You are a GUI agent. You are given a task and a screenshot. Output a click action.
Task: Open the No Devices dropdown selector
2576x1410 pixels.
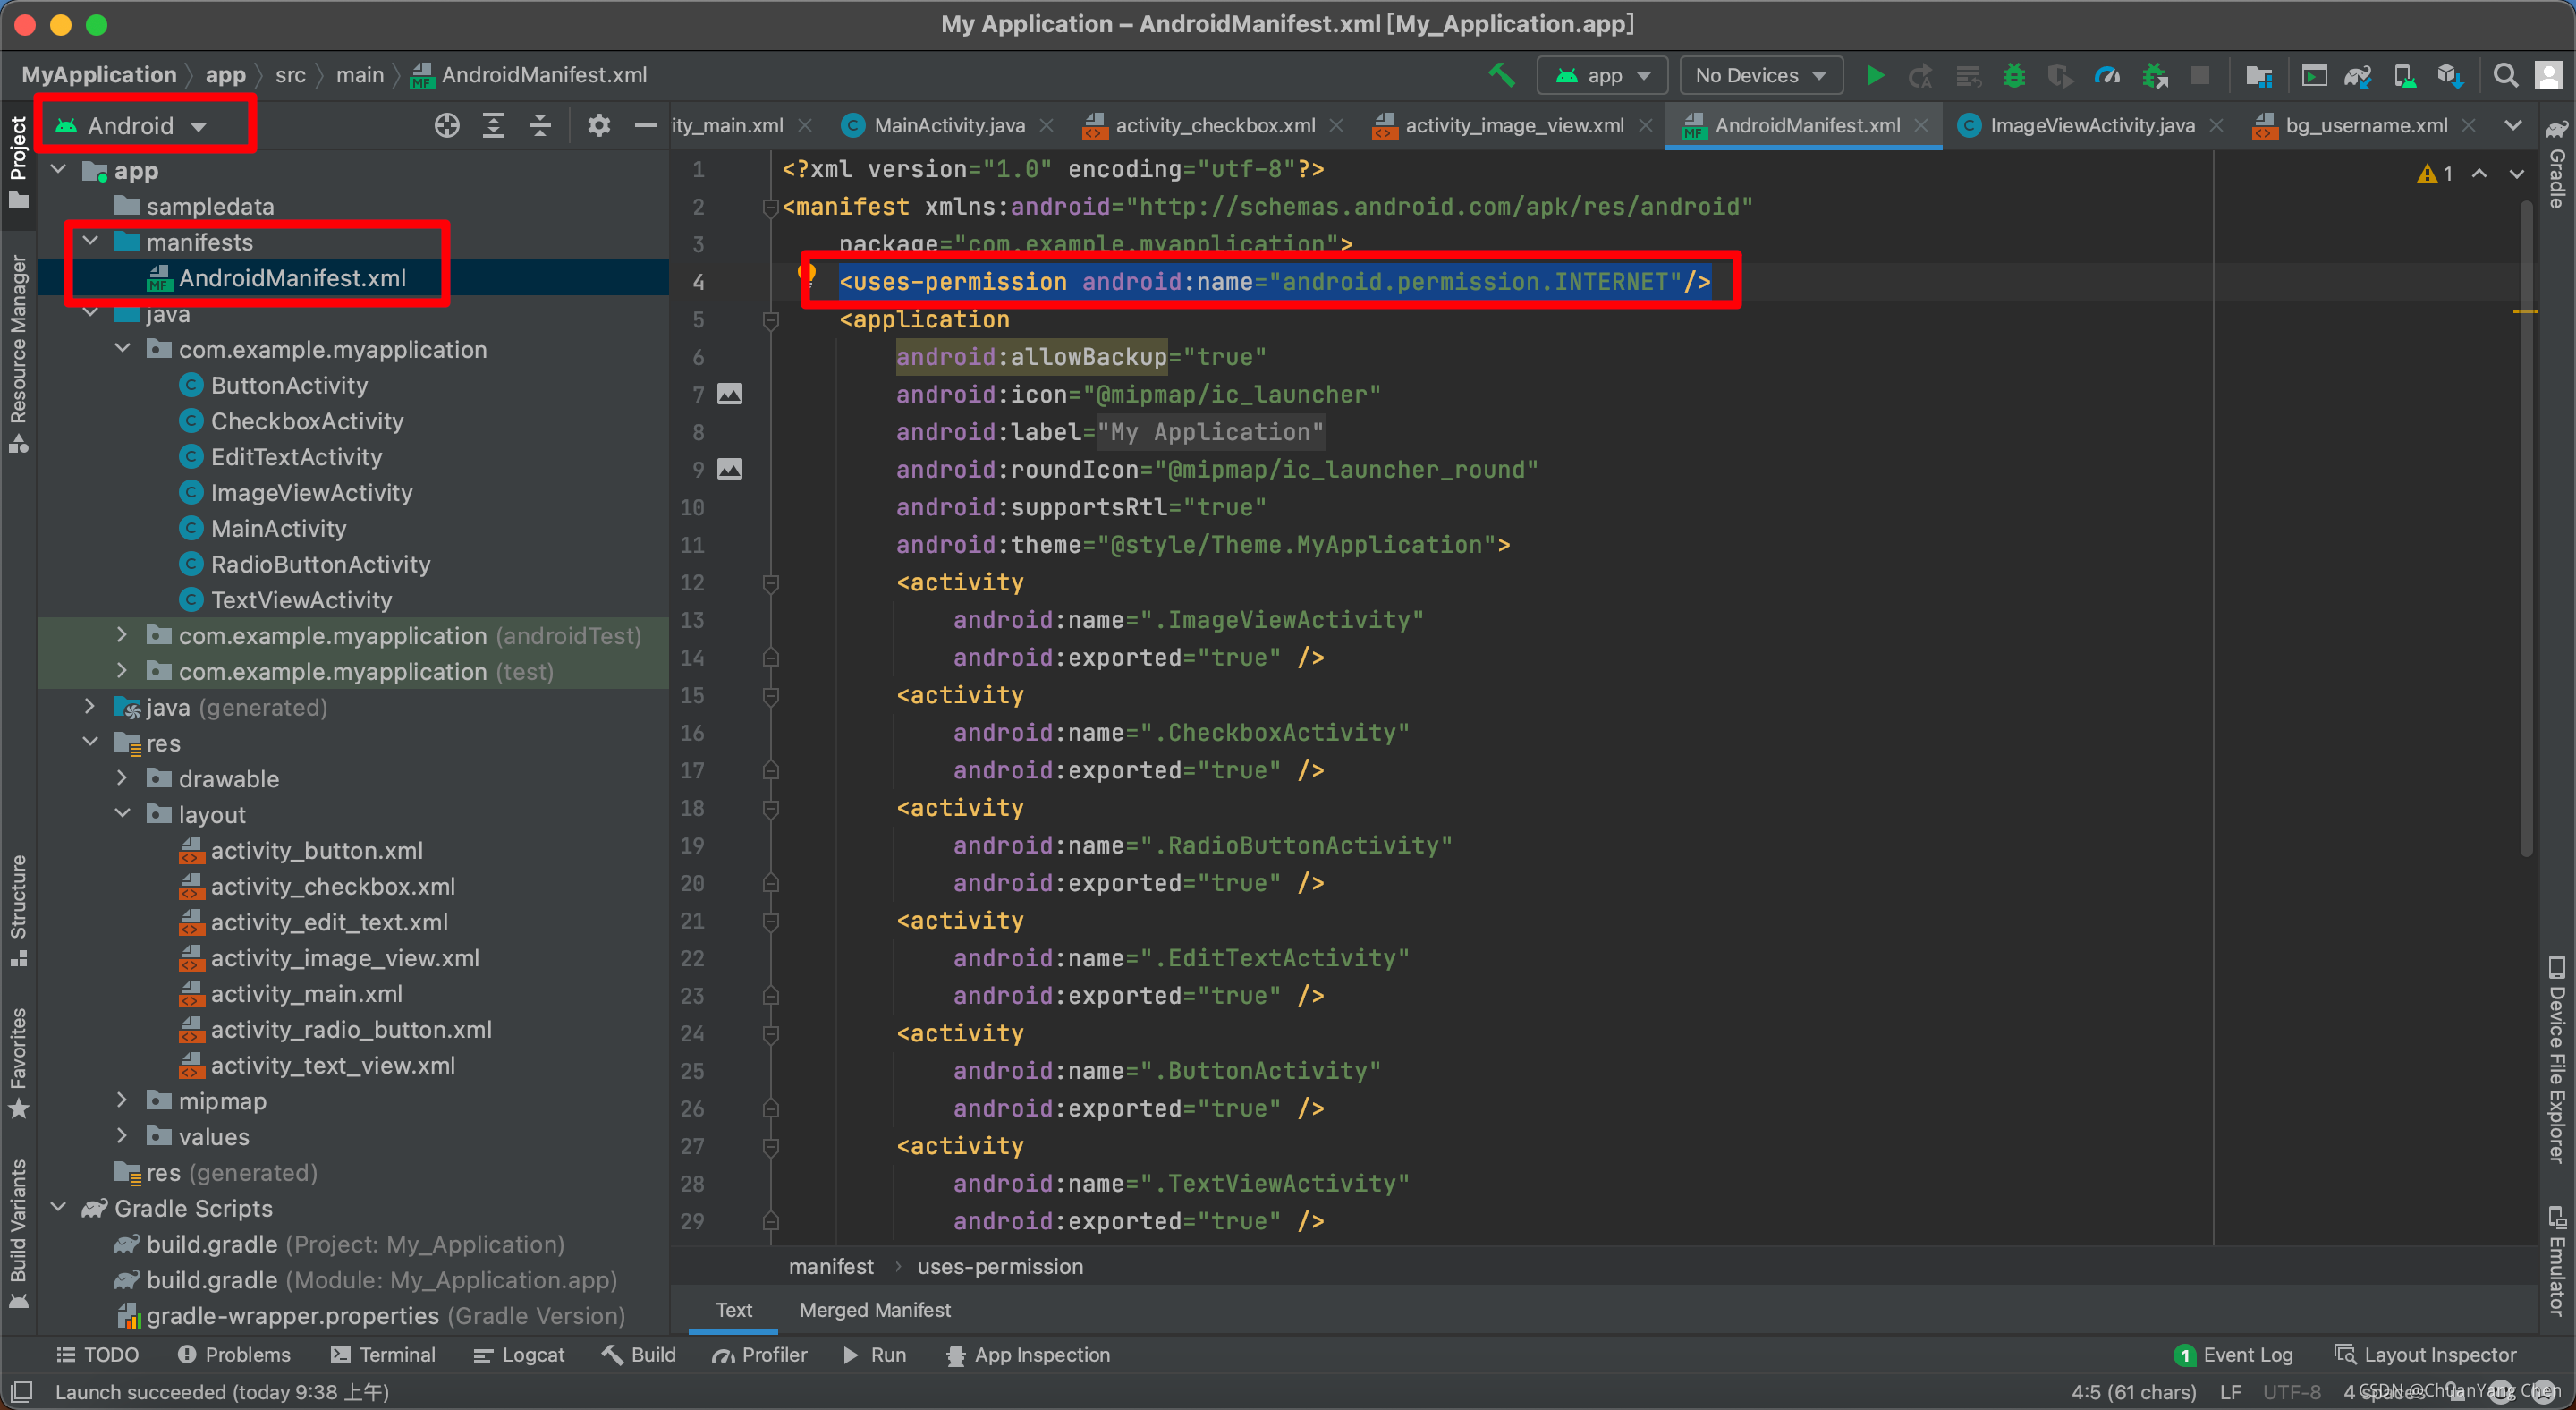pos(1760,74)
